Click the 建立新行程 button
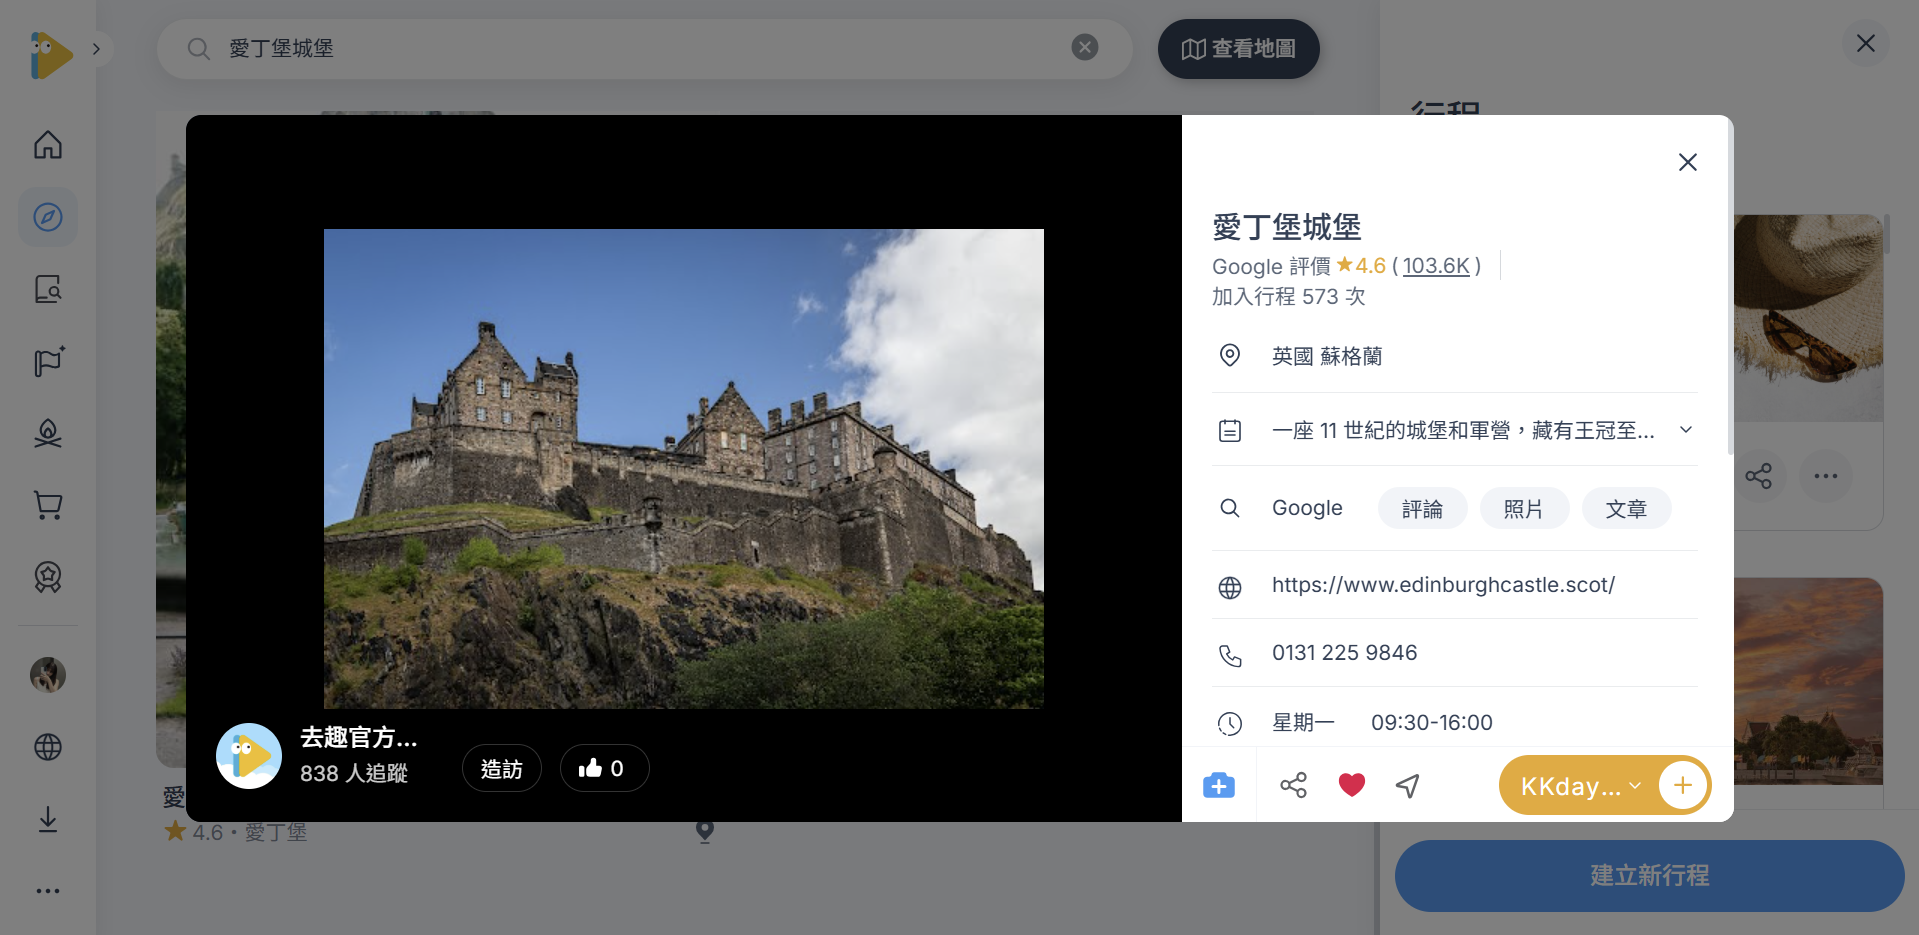1919x935 pixels. tap(1650, 876)
